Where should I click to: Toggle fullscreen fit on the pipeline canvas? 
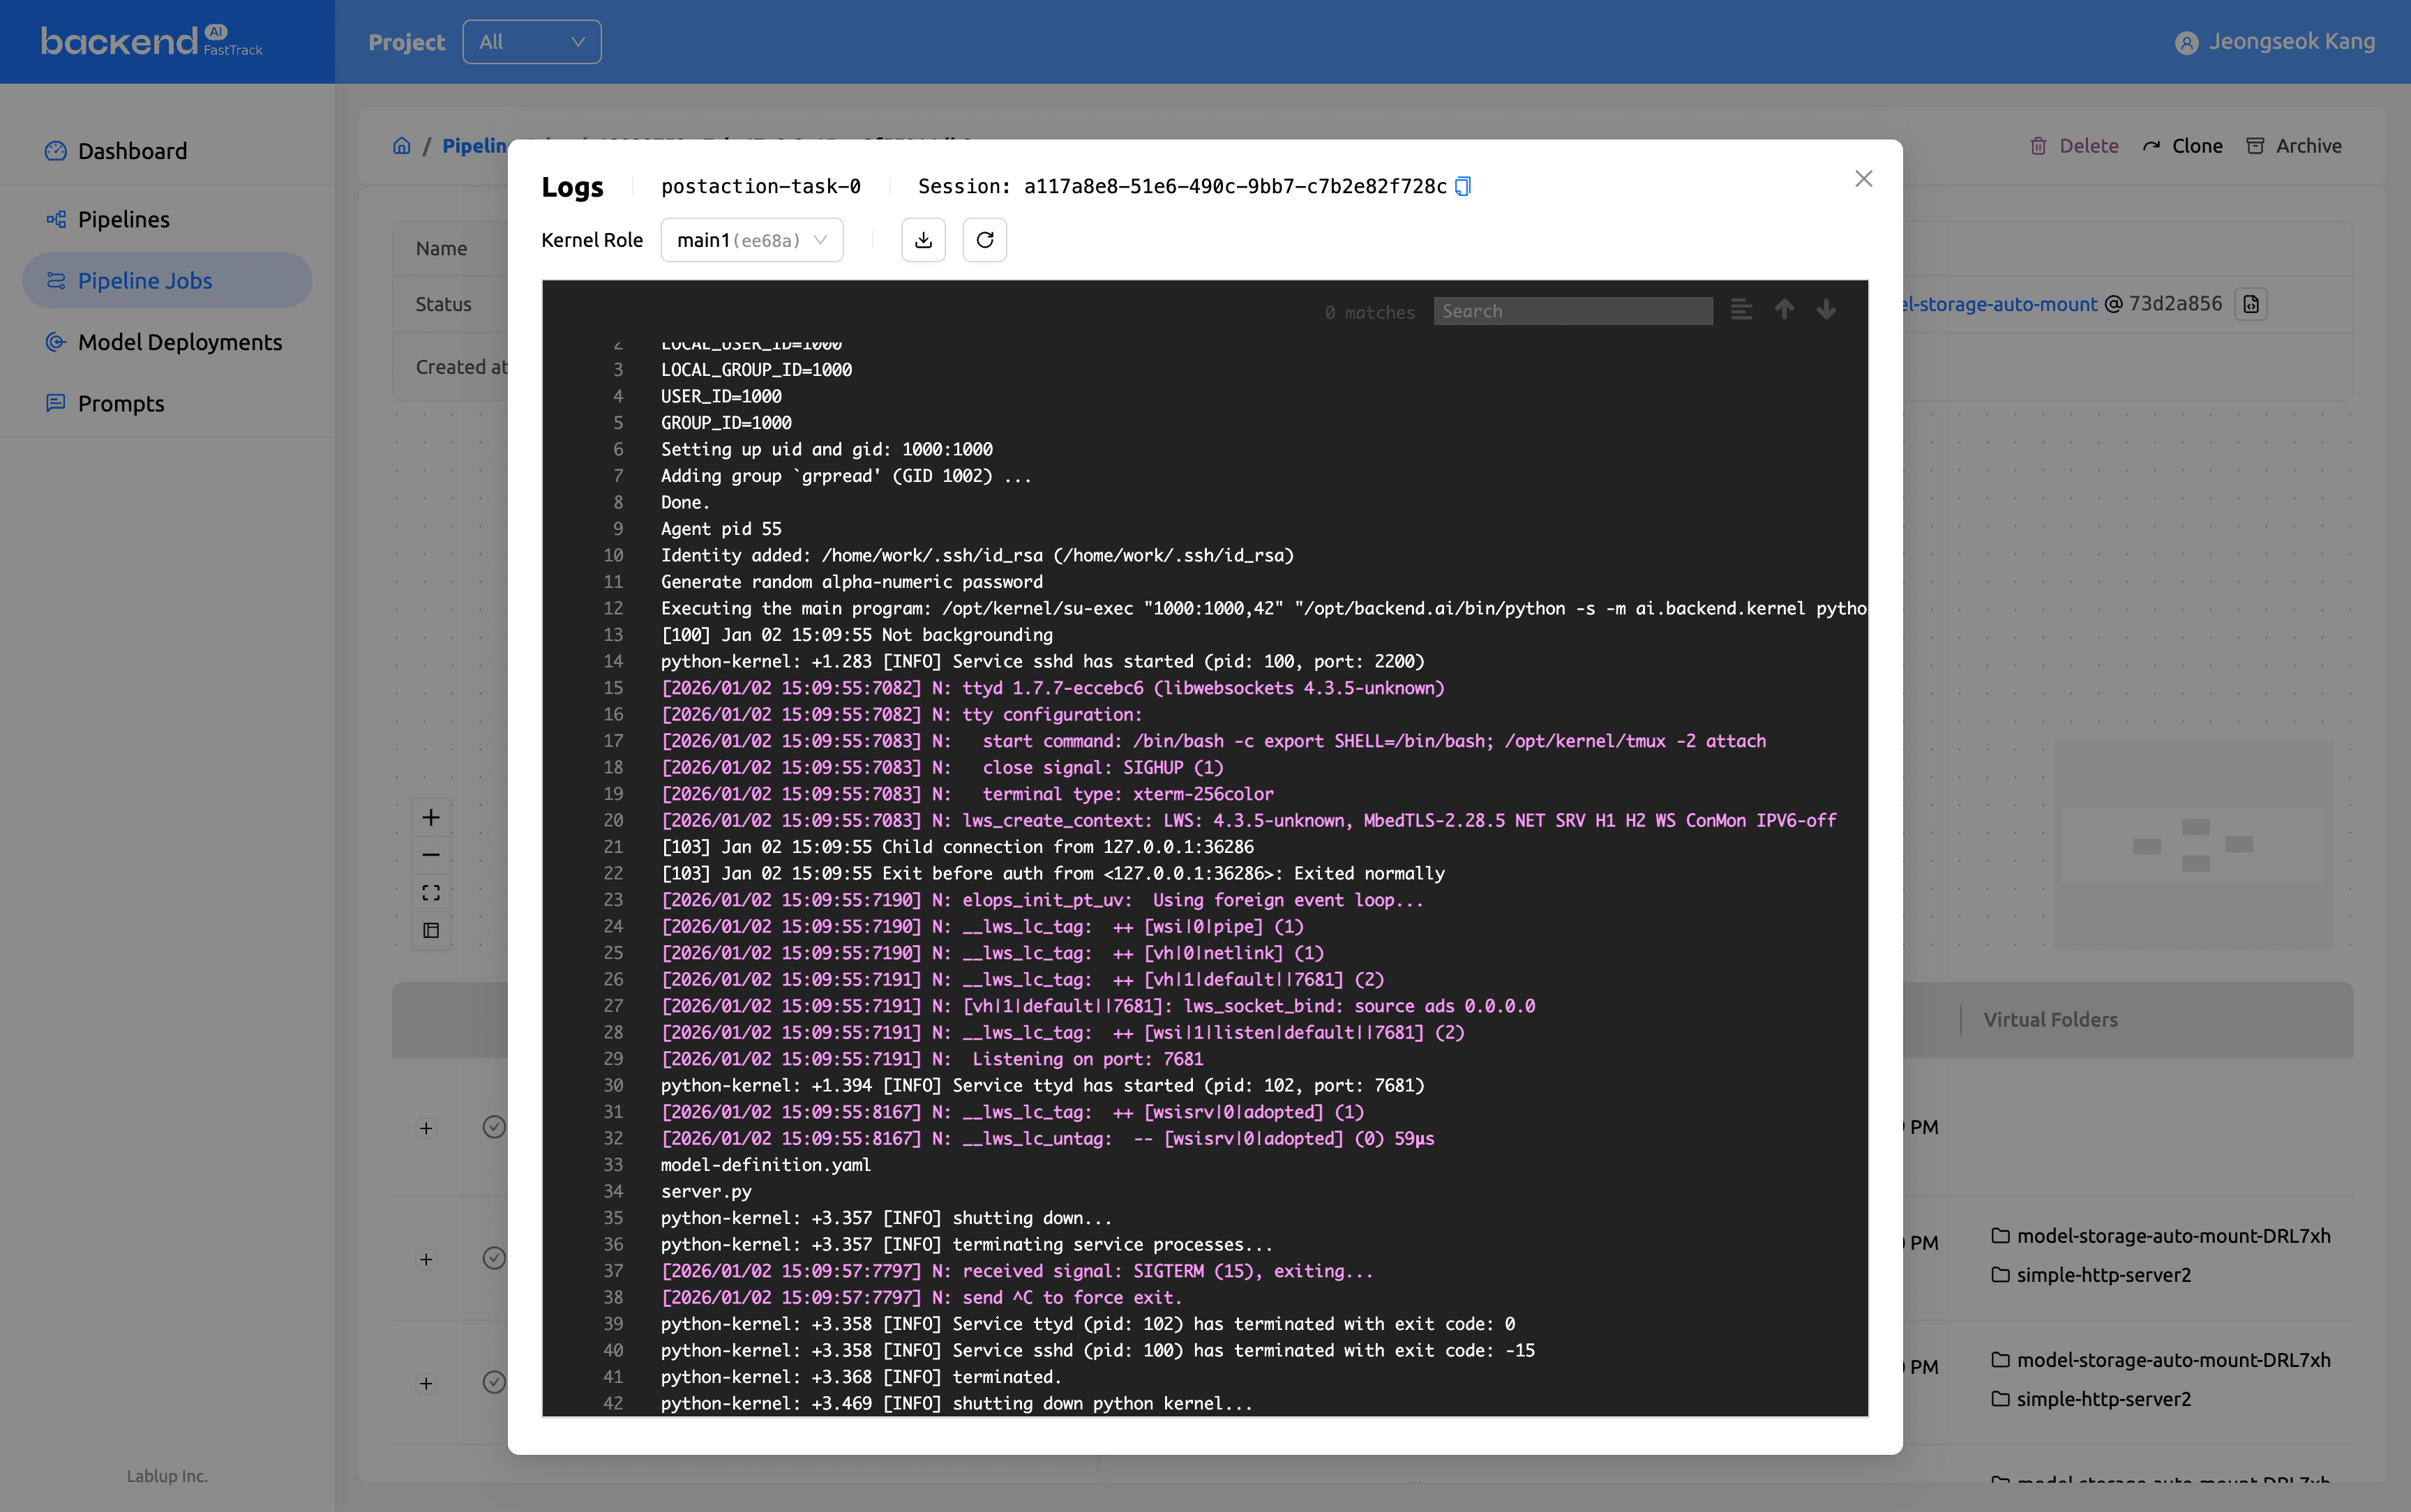[x=431, y=892]
